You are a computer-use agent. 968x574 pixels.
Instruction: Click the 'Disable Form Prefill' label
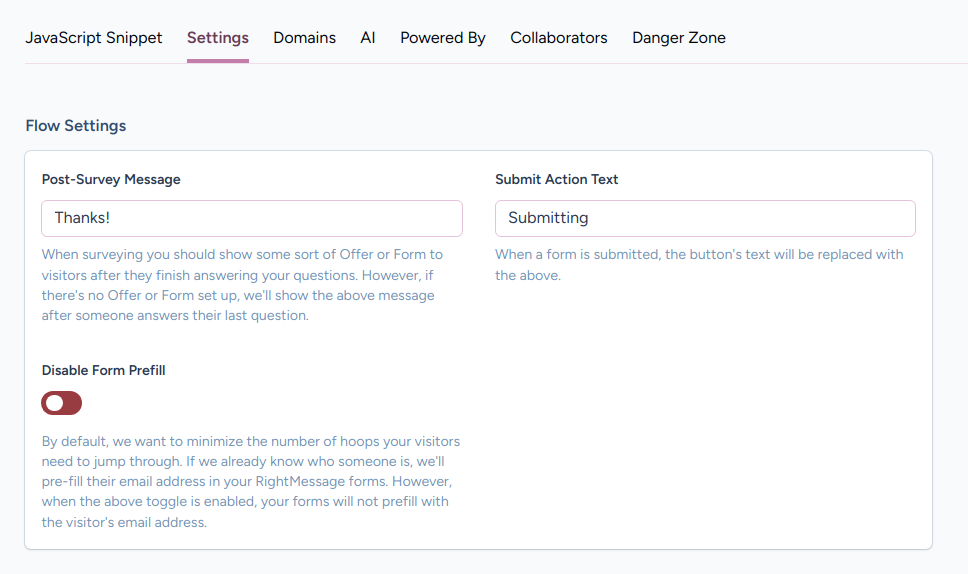pos(103,370)
